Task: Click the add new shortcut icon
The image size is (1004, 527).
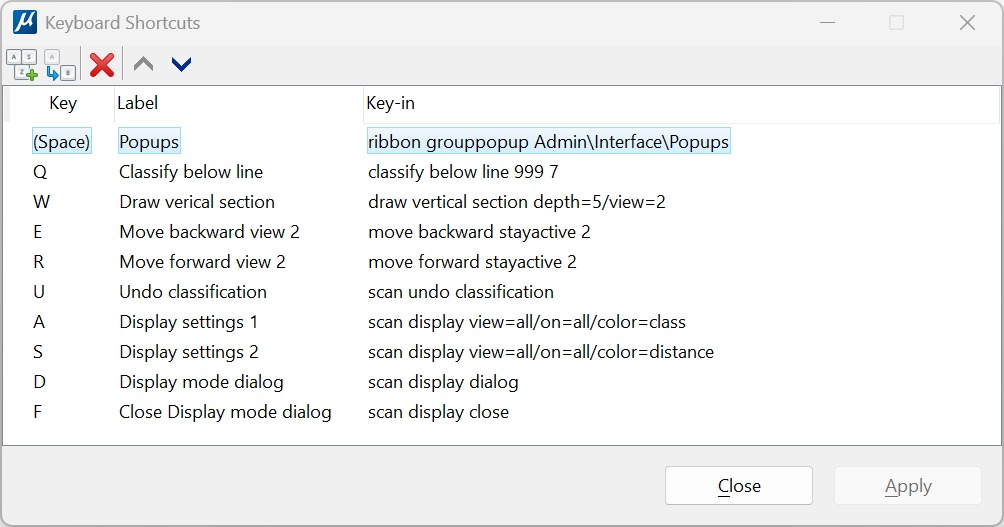Action: [23, 65]
